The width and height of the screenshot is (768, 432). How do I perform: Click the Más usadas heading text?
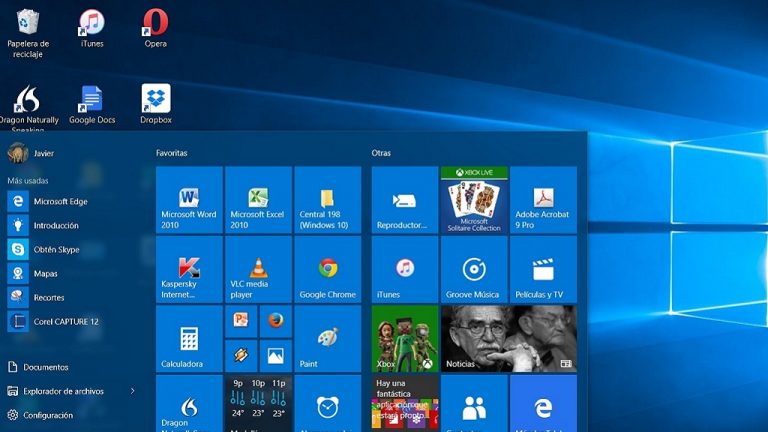(x=28, y=181)
